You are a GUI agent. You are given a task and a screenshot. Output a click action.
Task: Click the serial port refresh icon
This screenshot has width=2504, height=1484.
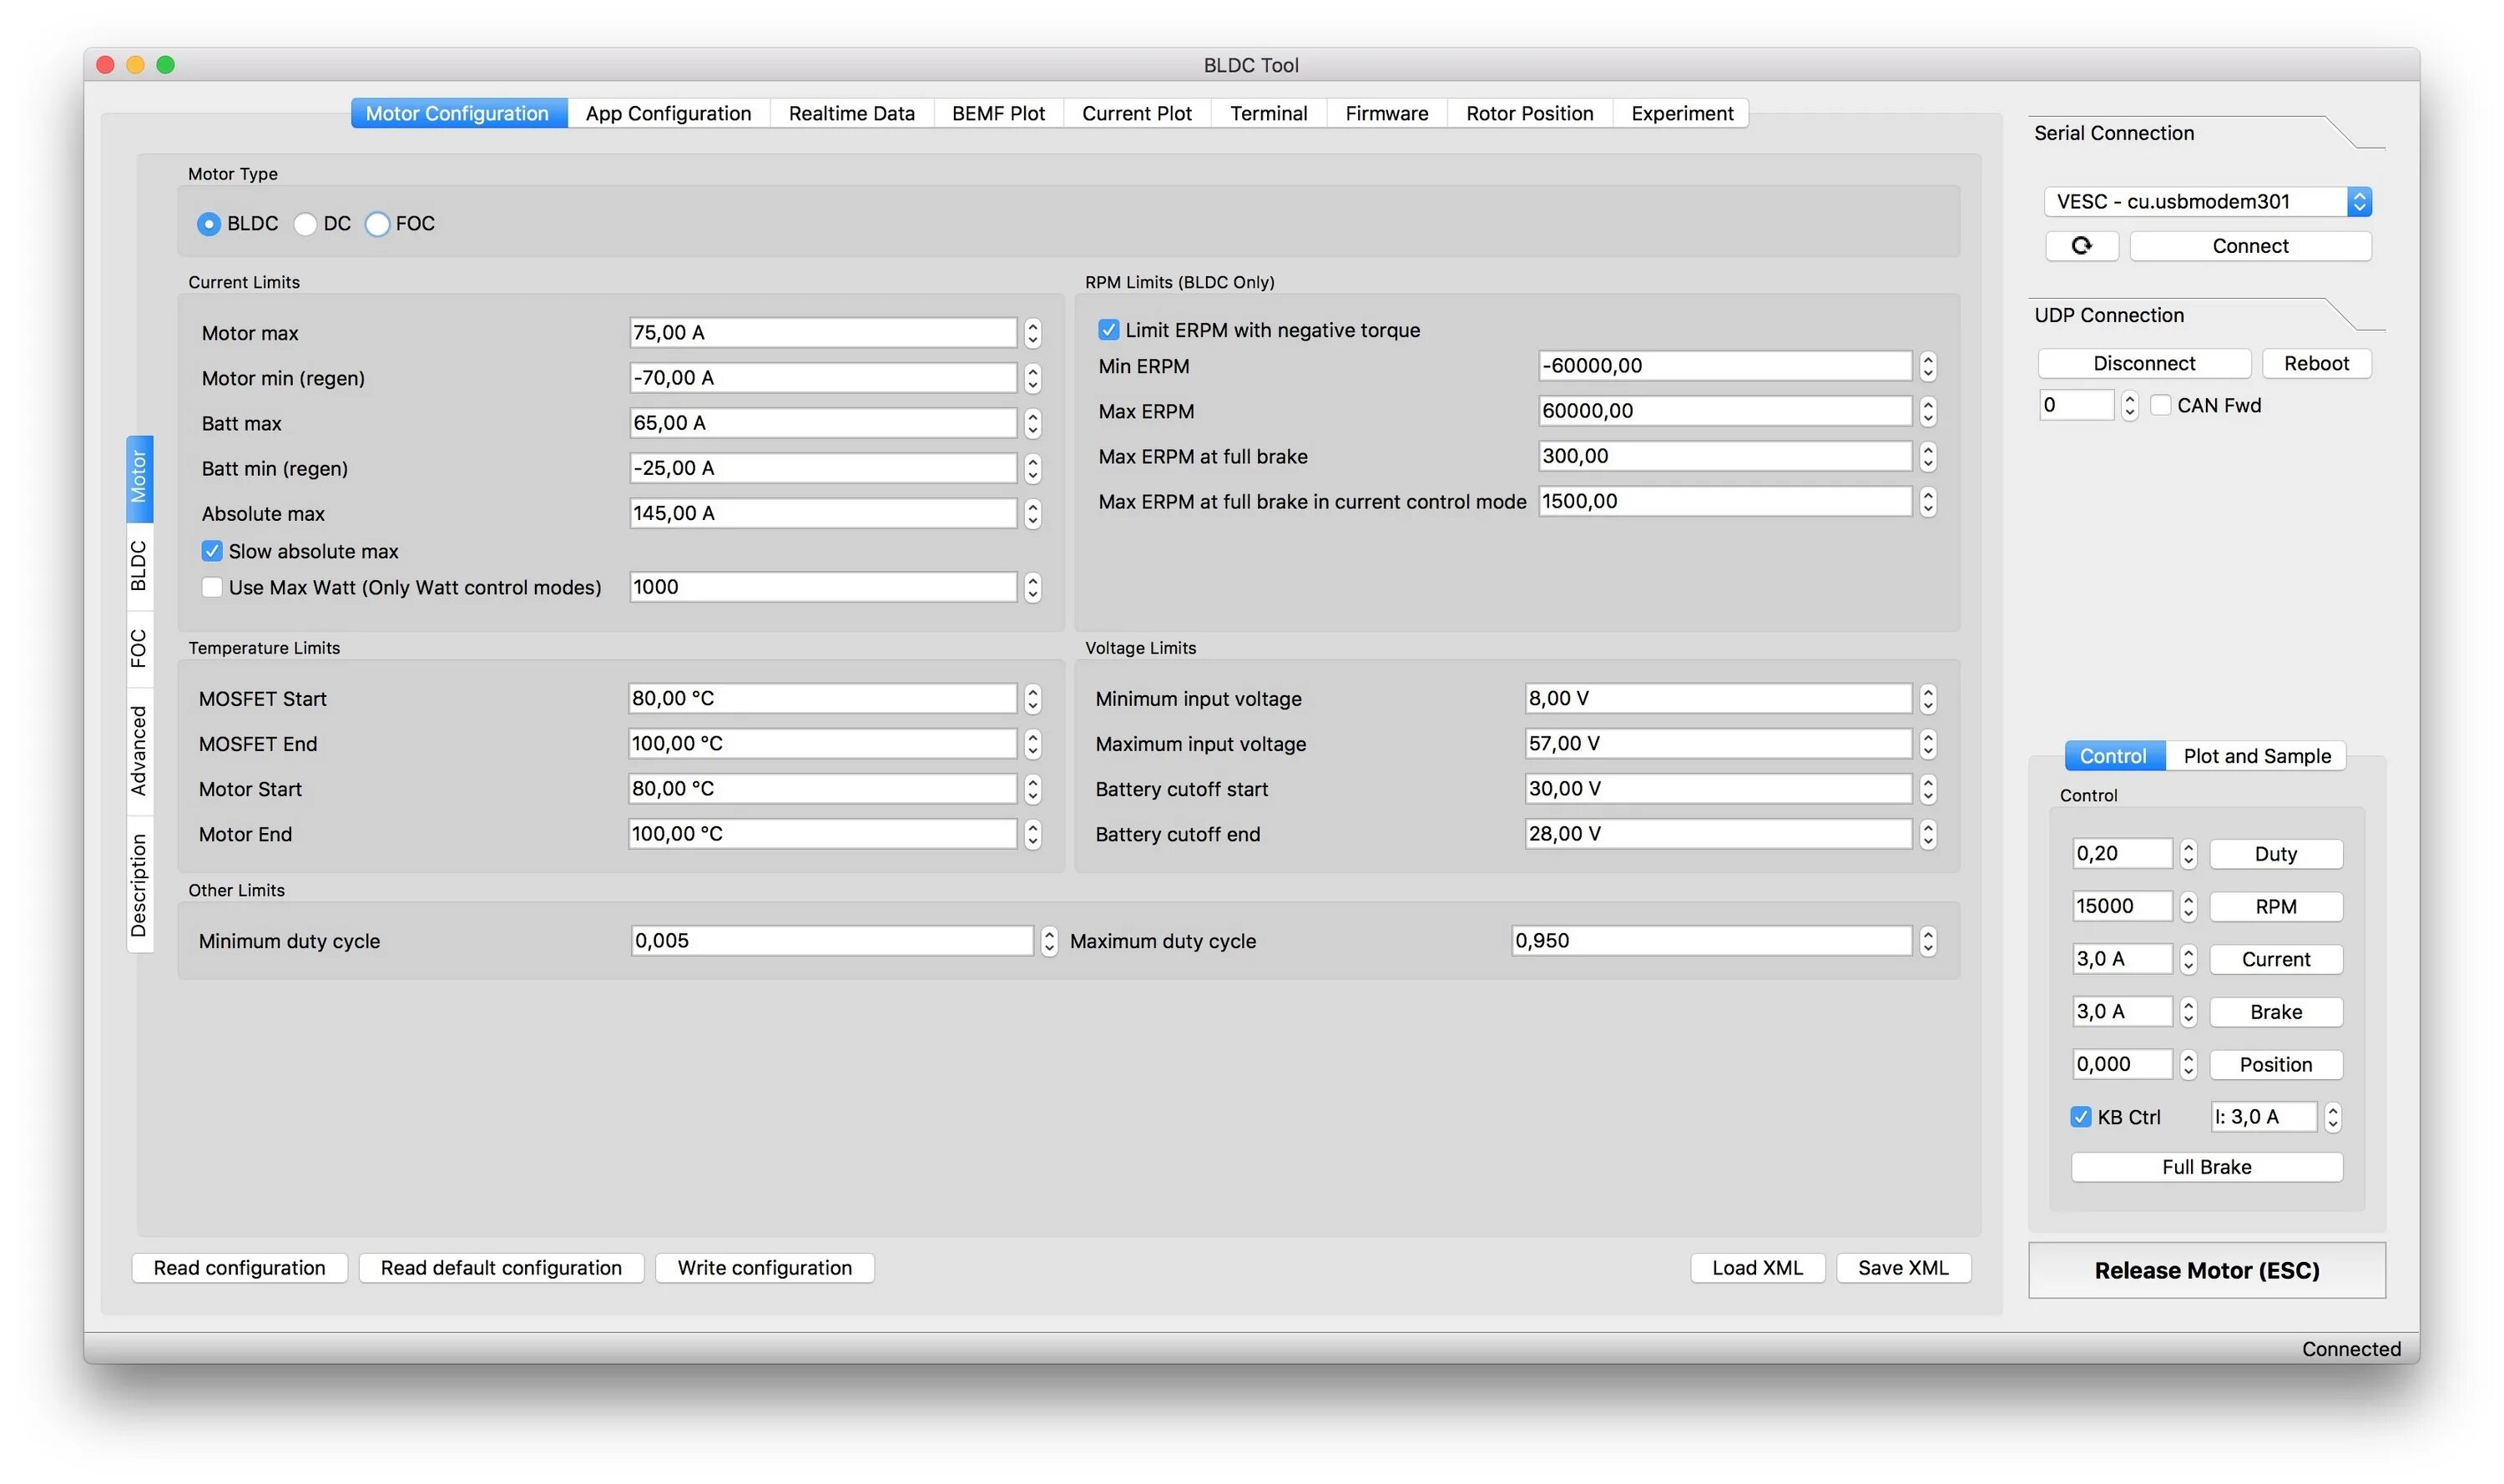pos(2081,246)
